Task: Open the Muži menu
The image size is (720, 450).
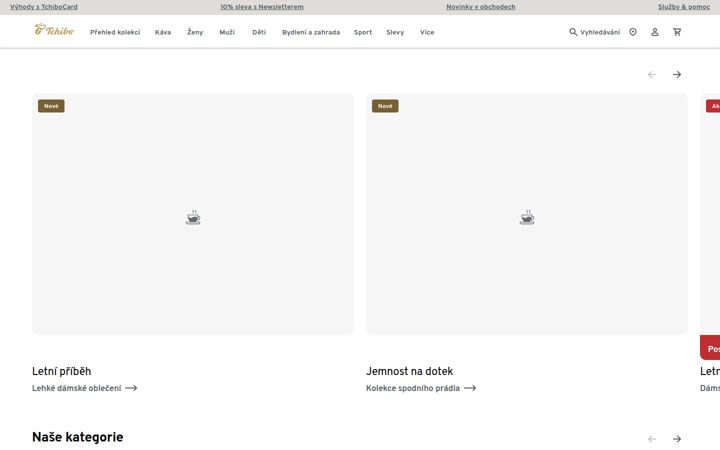Action: (227, 32)
